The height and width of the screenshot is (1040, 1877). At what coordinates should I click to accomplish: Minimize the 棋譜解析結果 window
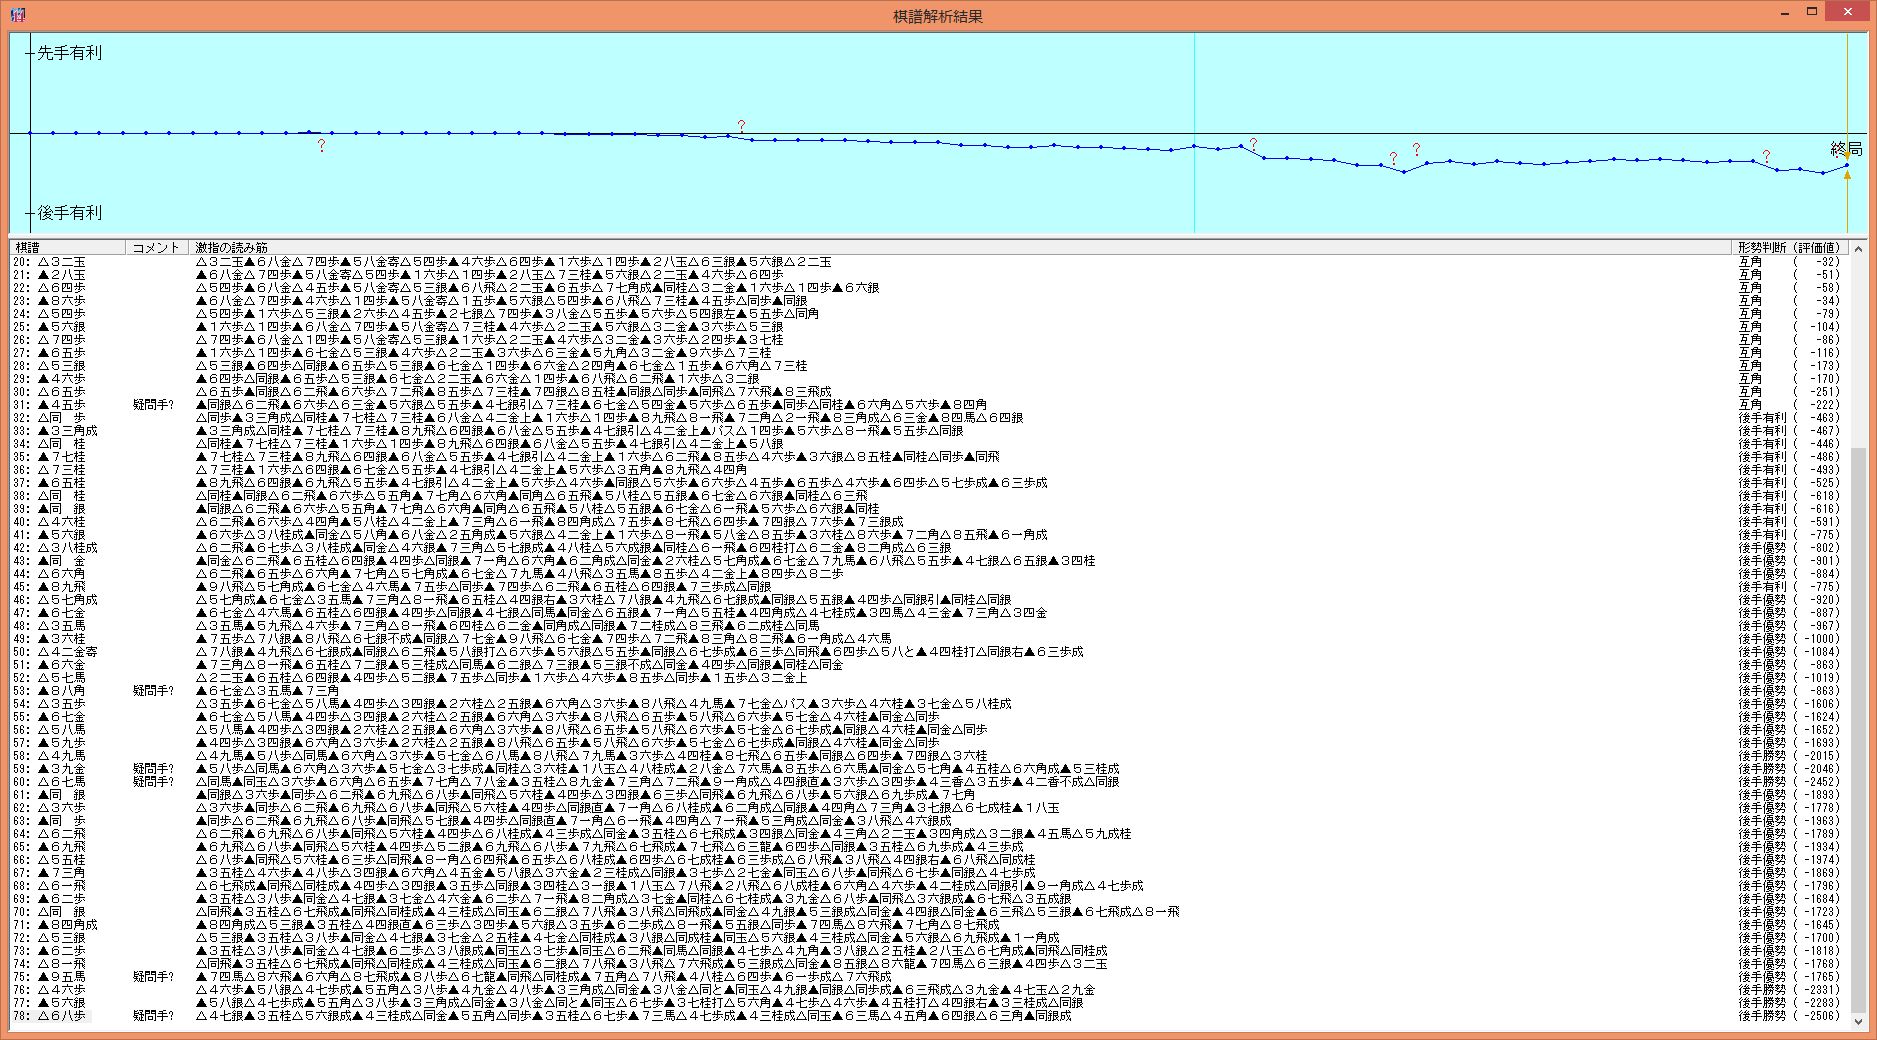(x=1784, y=12)
